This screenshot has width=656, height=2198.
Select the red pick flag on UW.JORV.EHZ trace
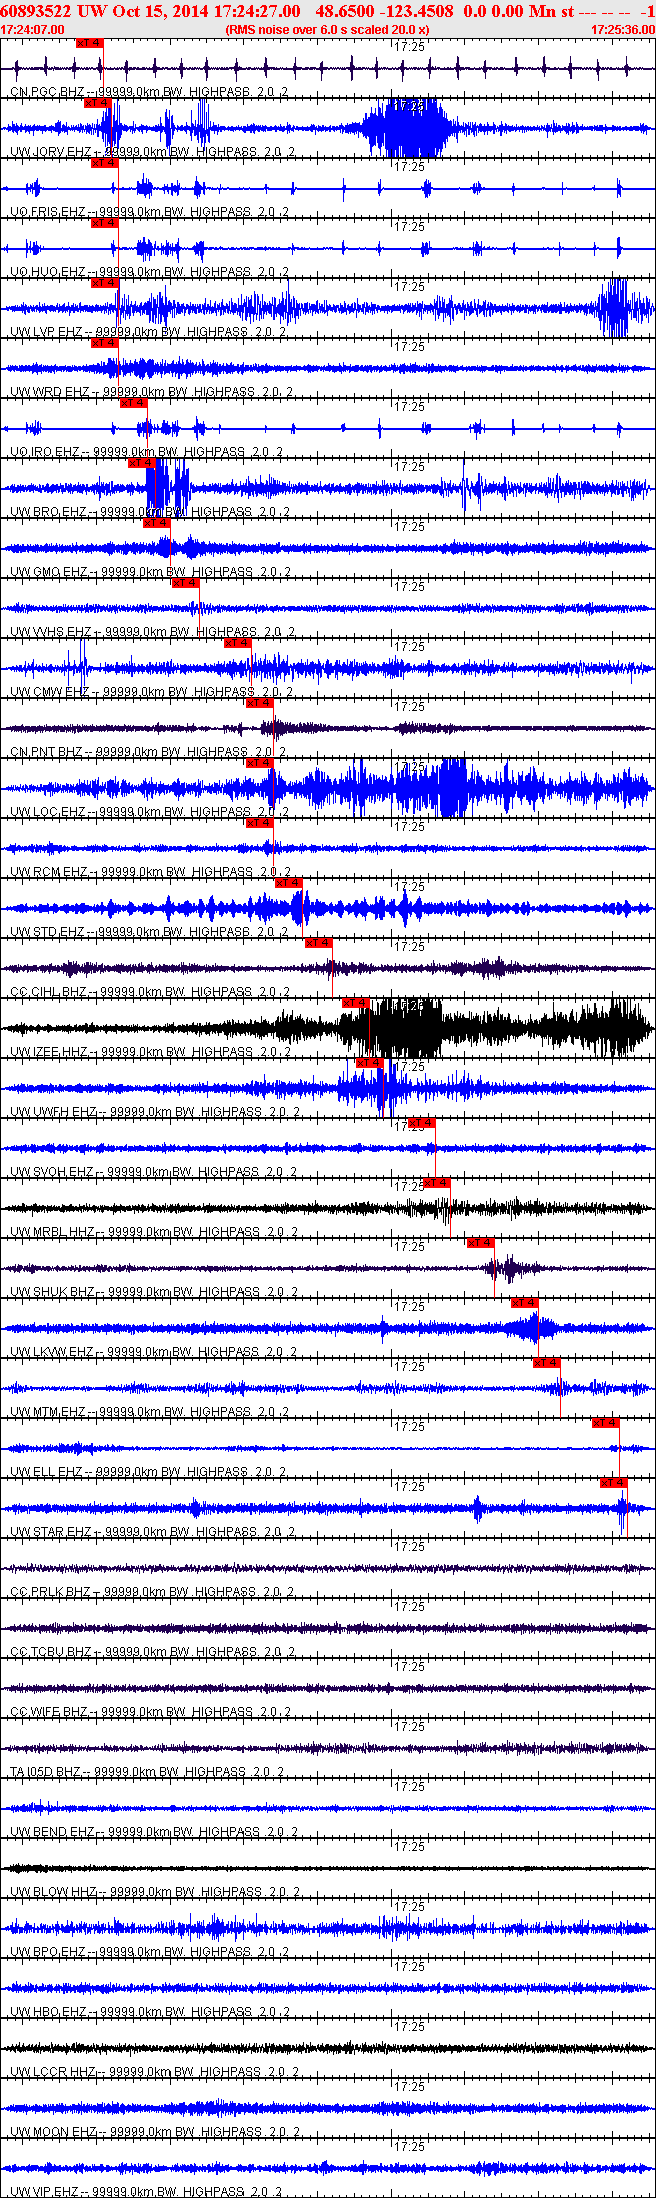pos(96,103)
